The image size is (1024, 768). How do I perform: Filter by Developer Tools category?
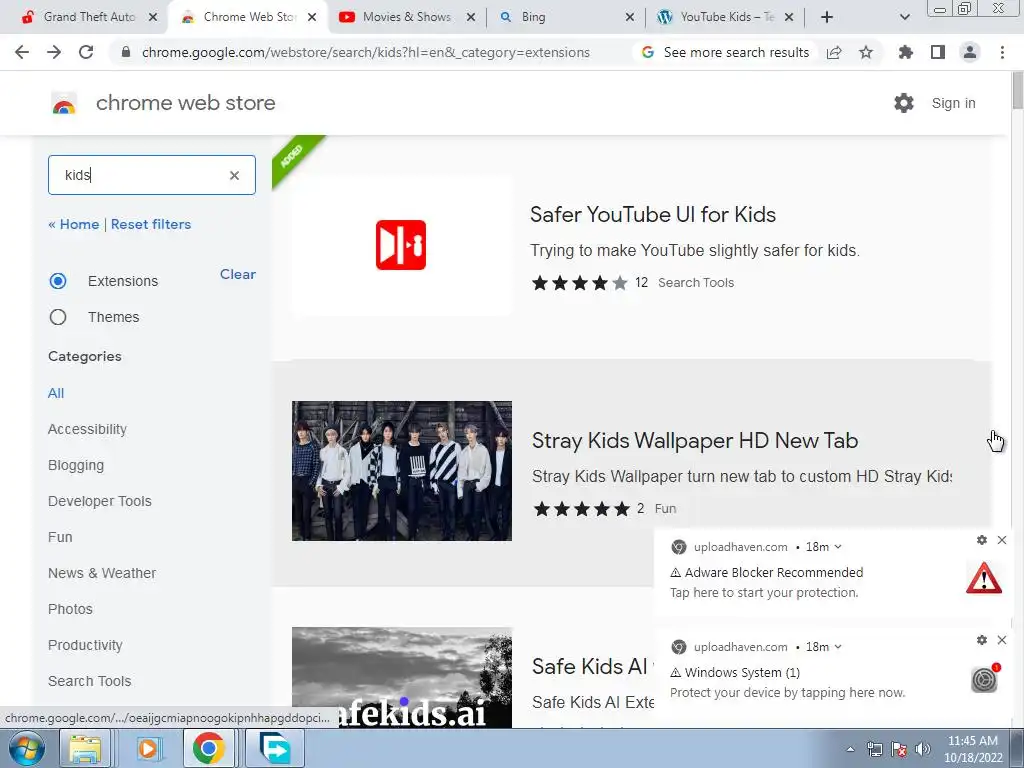point(100,501)
